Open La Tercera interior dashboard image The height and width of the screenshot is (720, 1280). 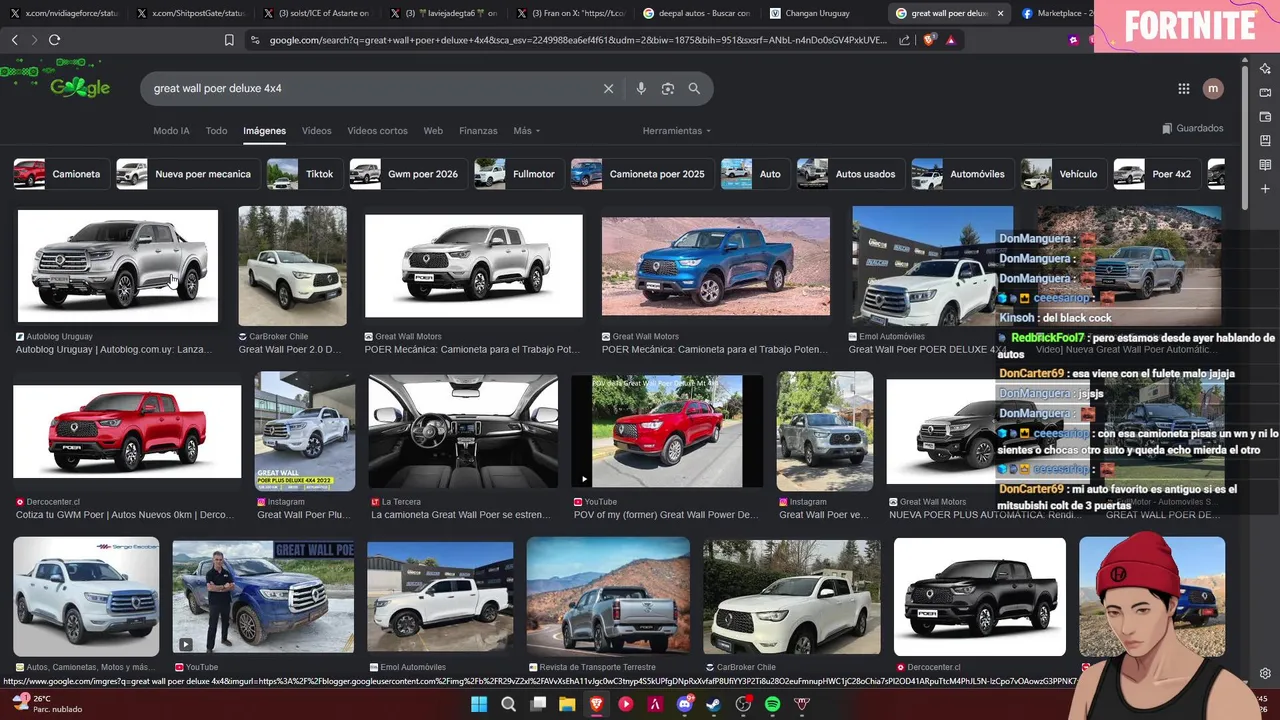coord(463,431)
